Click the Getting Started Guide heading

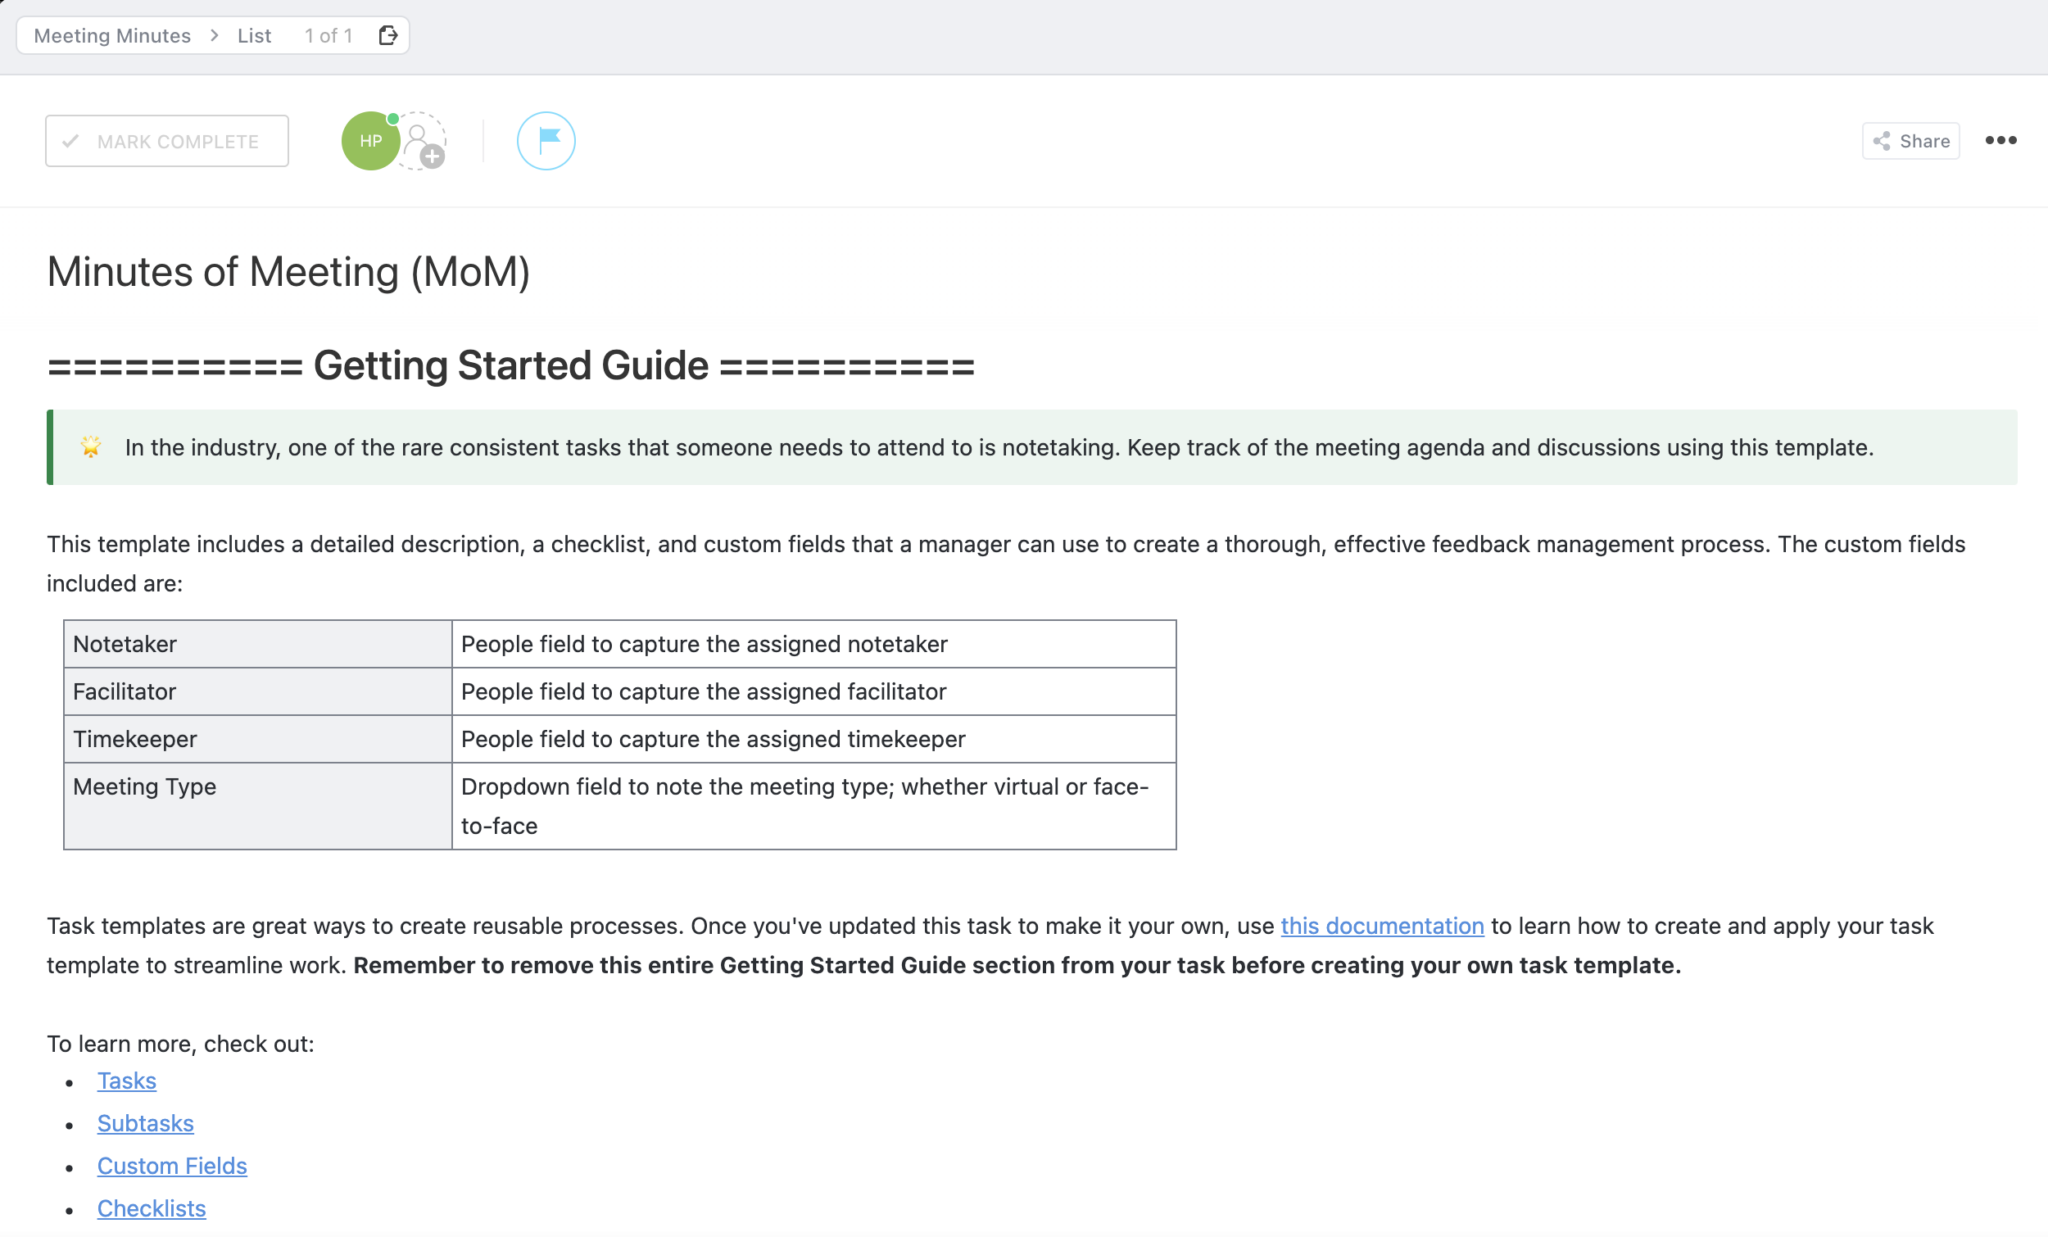pos(510,366)
